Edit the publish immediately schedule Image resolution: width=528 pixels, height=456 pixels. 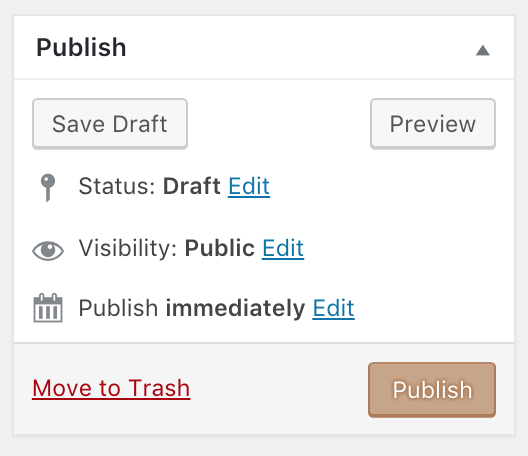(333, 308)
